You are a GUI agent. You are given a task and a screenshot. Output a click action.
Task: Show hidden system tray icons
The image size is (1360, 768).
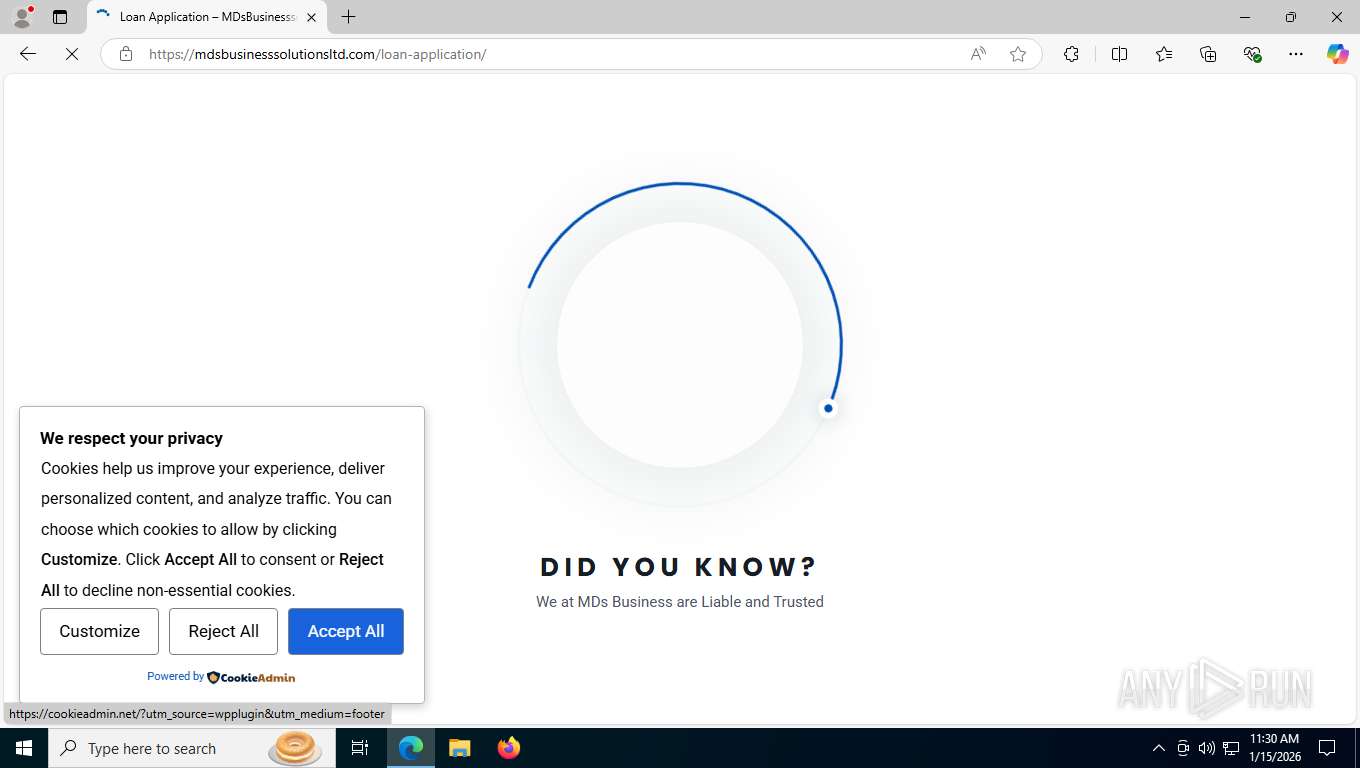pos(1159,748)
